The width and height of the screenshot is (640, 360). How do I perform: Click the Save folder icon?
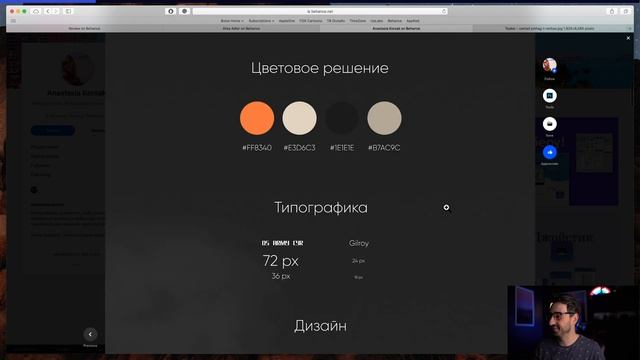[549, 124]
